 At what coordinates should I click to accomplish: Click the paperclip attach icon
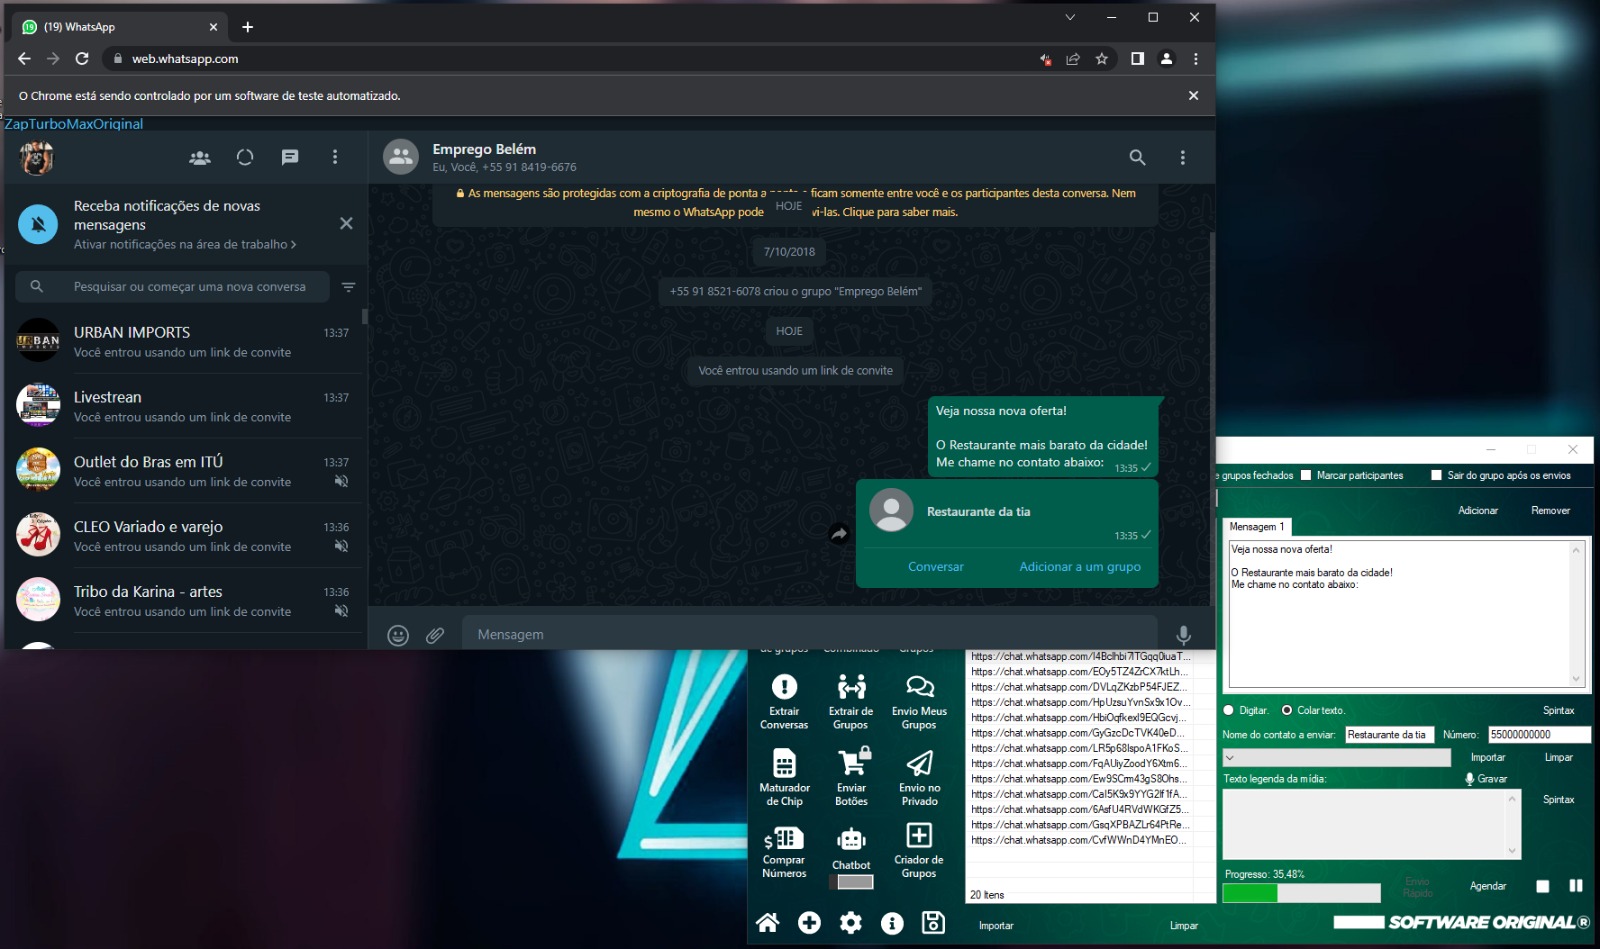[x=435, y=635]
